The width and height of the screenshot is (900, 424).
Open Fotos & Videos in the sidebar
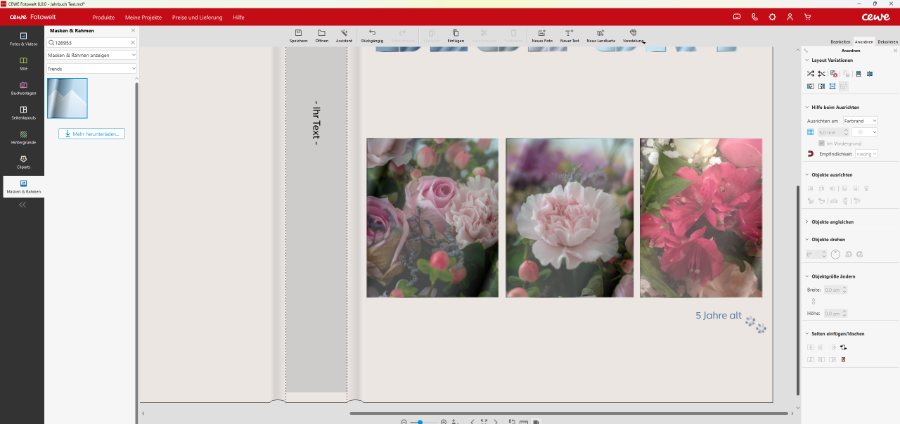tap(23, 38)
